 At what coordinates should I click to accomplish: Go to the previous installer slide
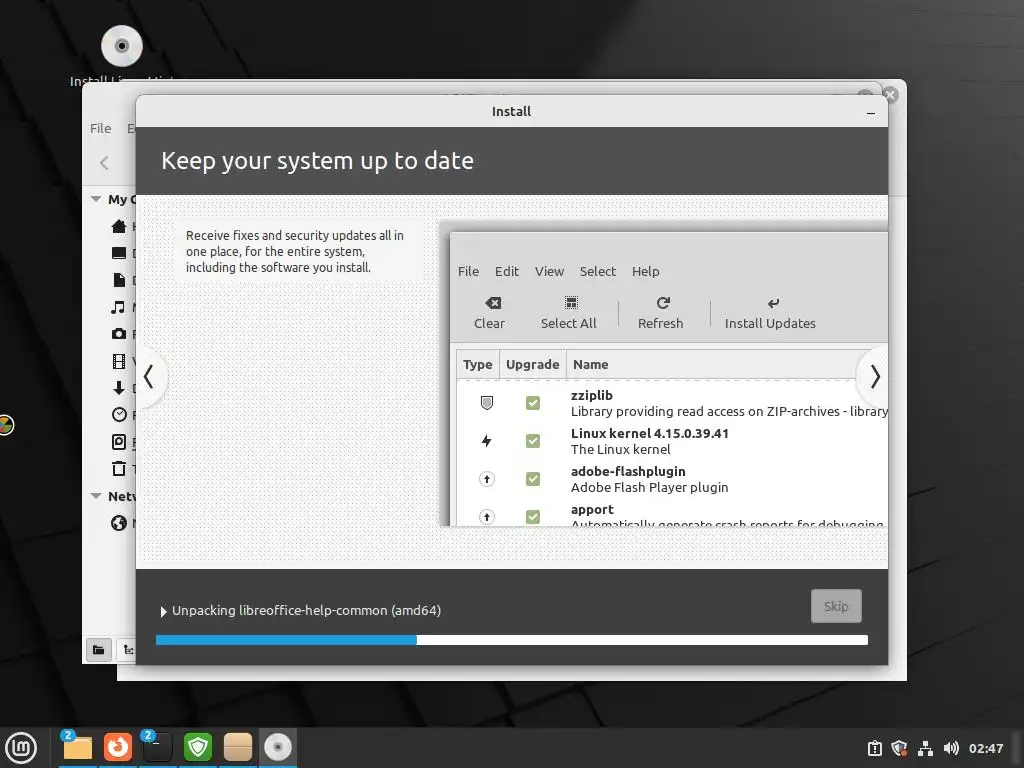tap(148, 377)
